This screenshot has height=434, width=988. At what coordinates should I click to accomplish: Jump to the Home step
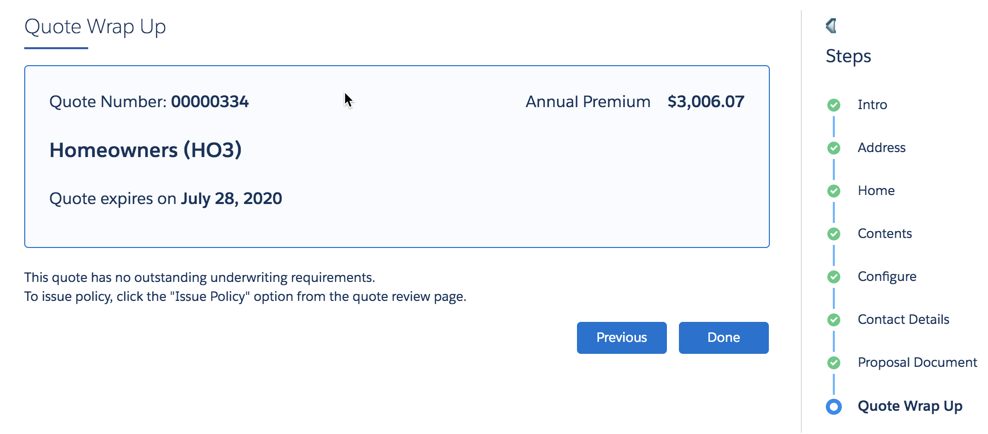coord(876,190)
